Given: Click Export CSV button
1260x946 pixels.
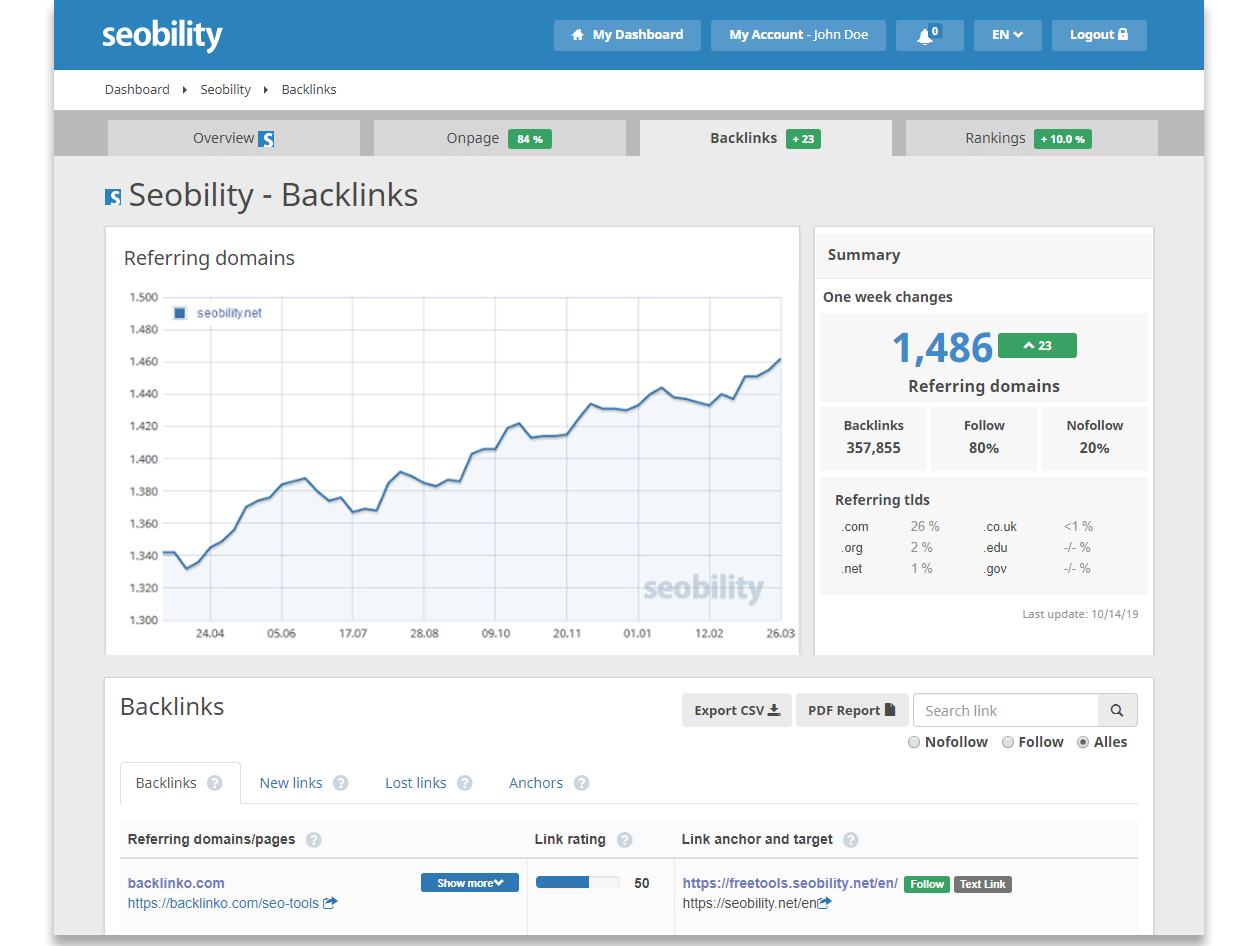Looking at the screenshot, I should coord(737,710).
